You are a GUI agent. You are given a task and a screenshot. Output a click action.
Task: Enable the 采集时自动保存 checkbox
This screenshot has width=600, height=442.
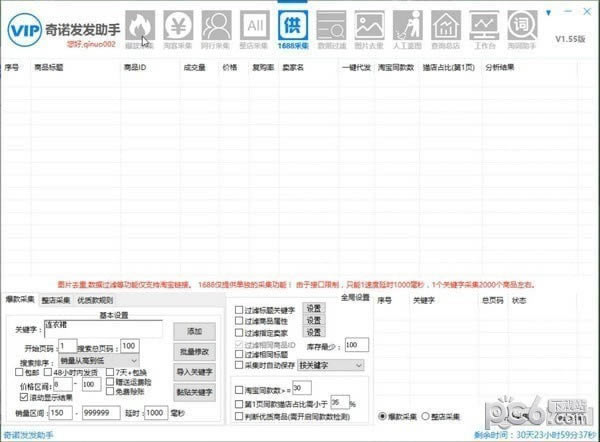point(239,365)
